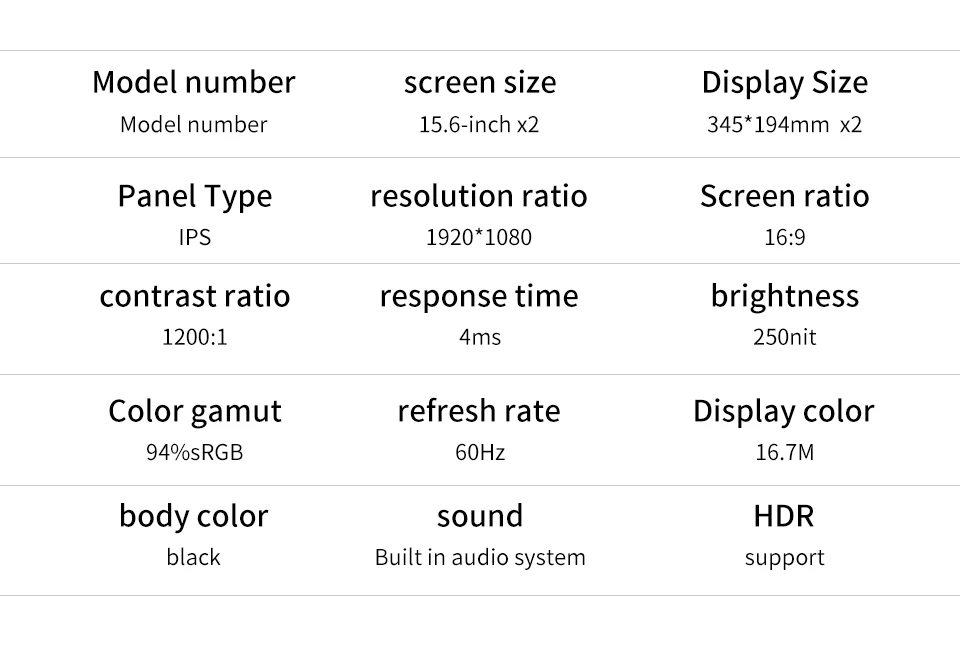Select the "16.7M" display color value
This screenshot has height=662, width=960.
(784, 453)
